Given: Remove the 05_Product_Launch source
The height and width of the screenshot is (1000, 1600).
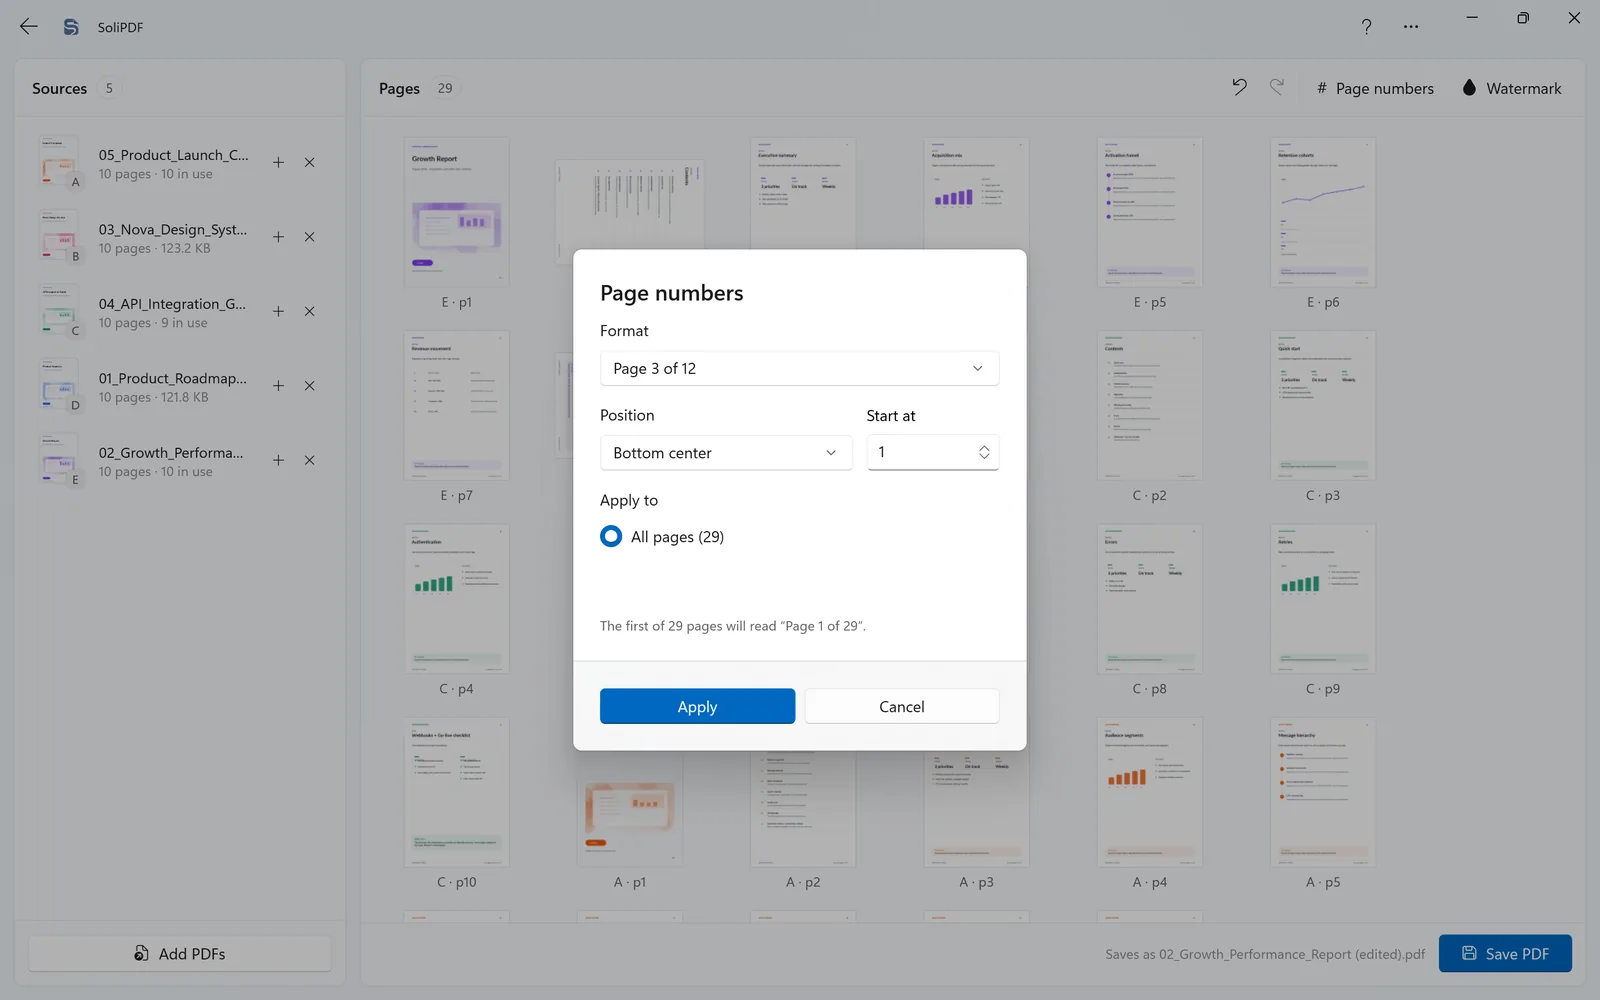Looking at the screenshot, I should [x=310, y=162].
